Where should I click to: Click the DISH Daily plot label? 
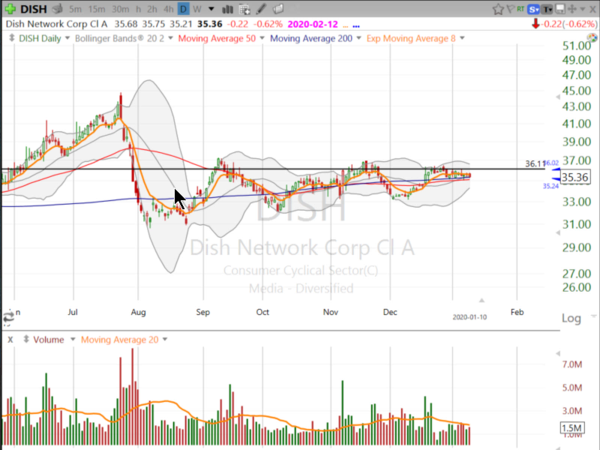40,38
